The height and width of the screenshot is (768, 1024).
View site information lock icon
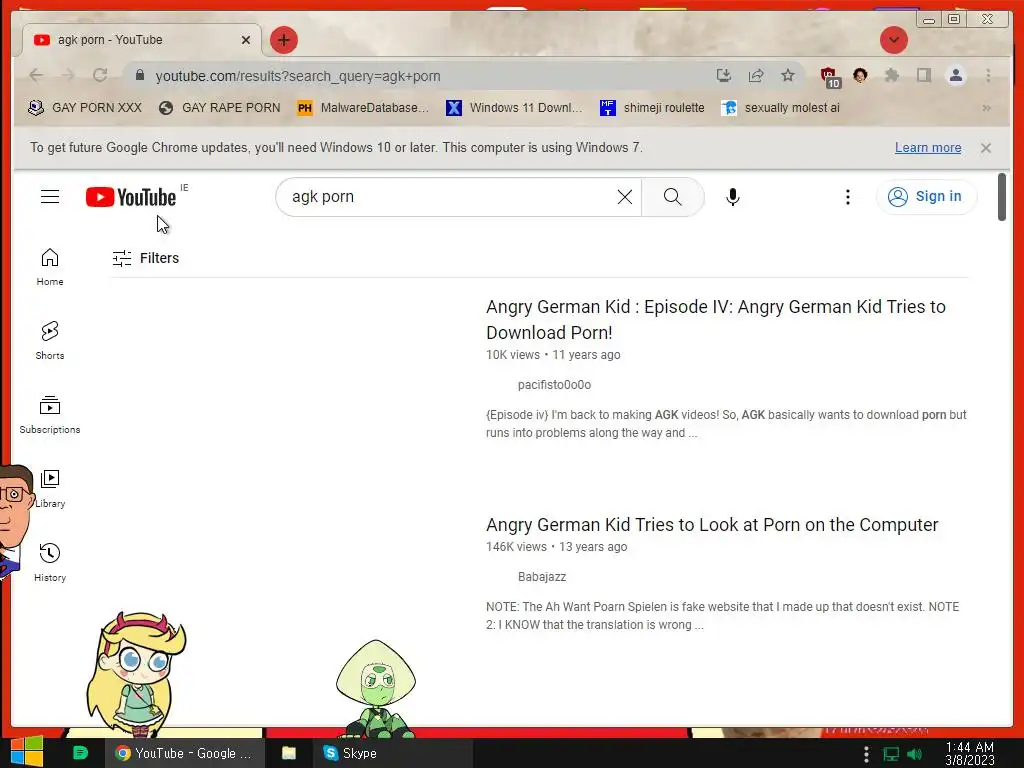point(140,76)
